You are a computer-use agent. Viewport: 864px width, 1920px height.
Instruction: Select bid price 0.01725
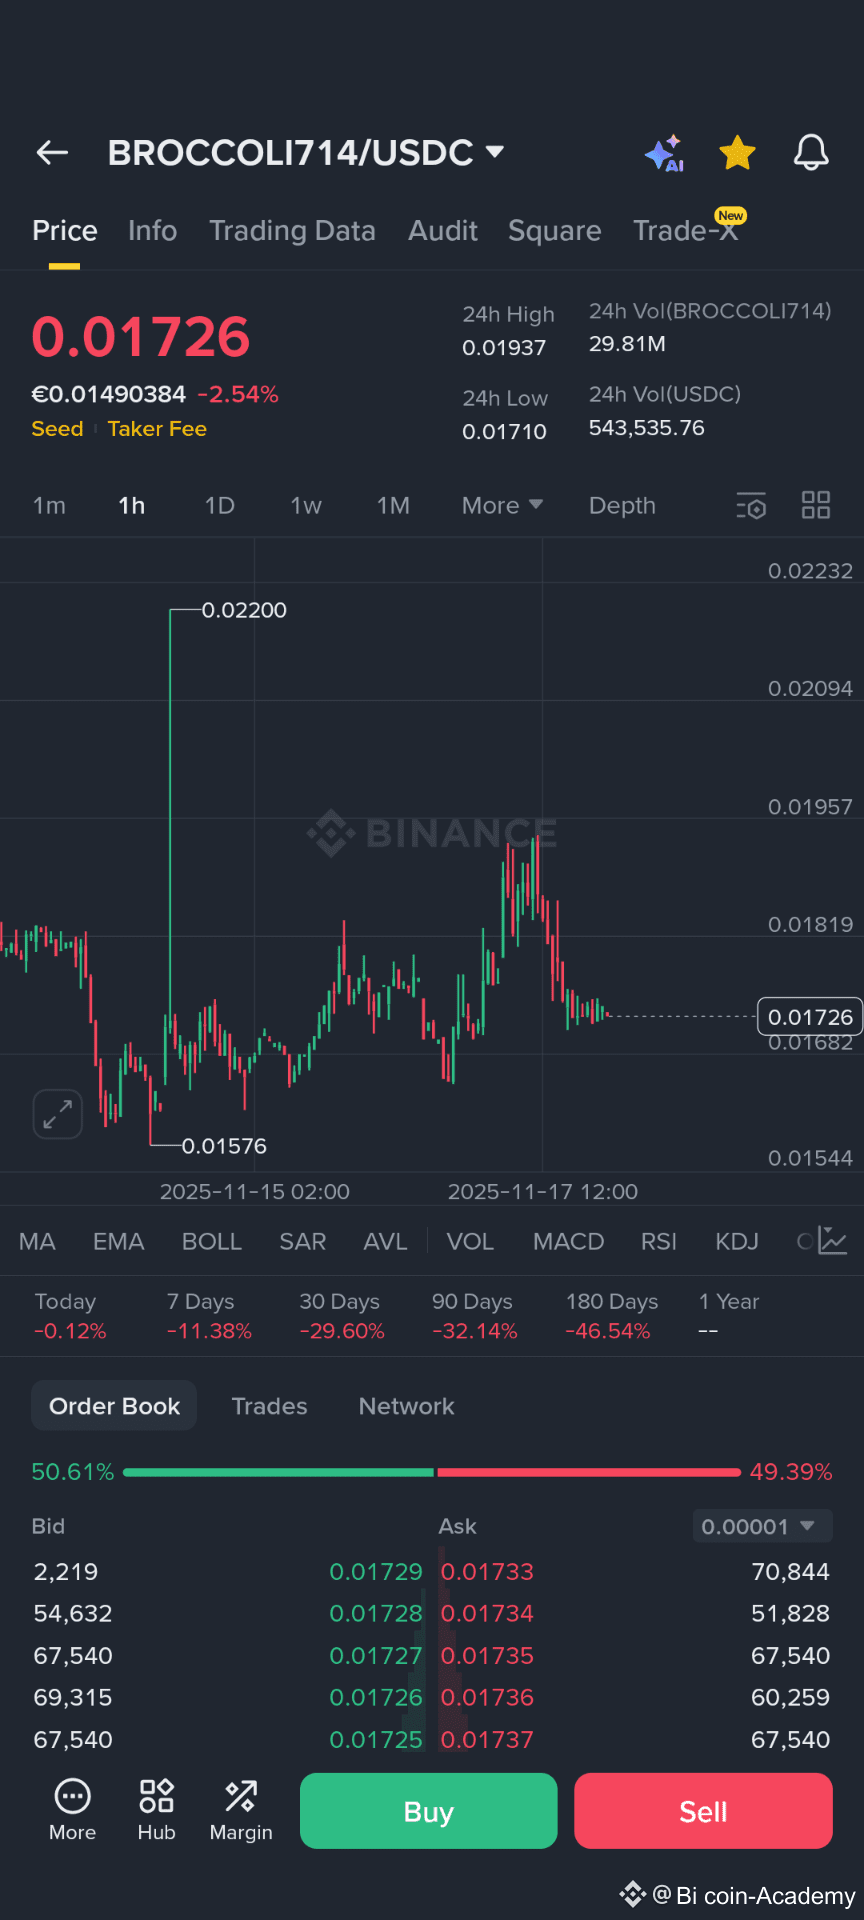[376, 1740]
